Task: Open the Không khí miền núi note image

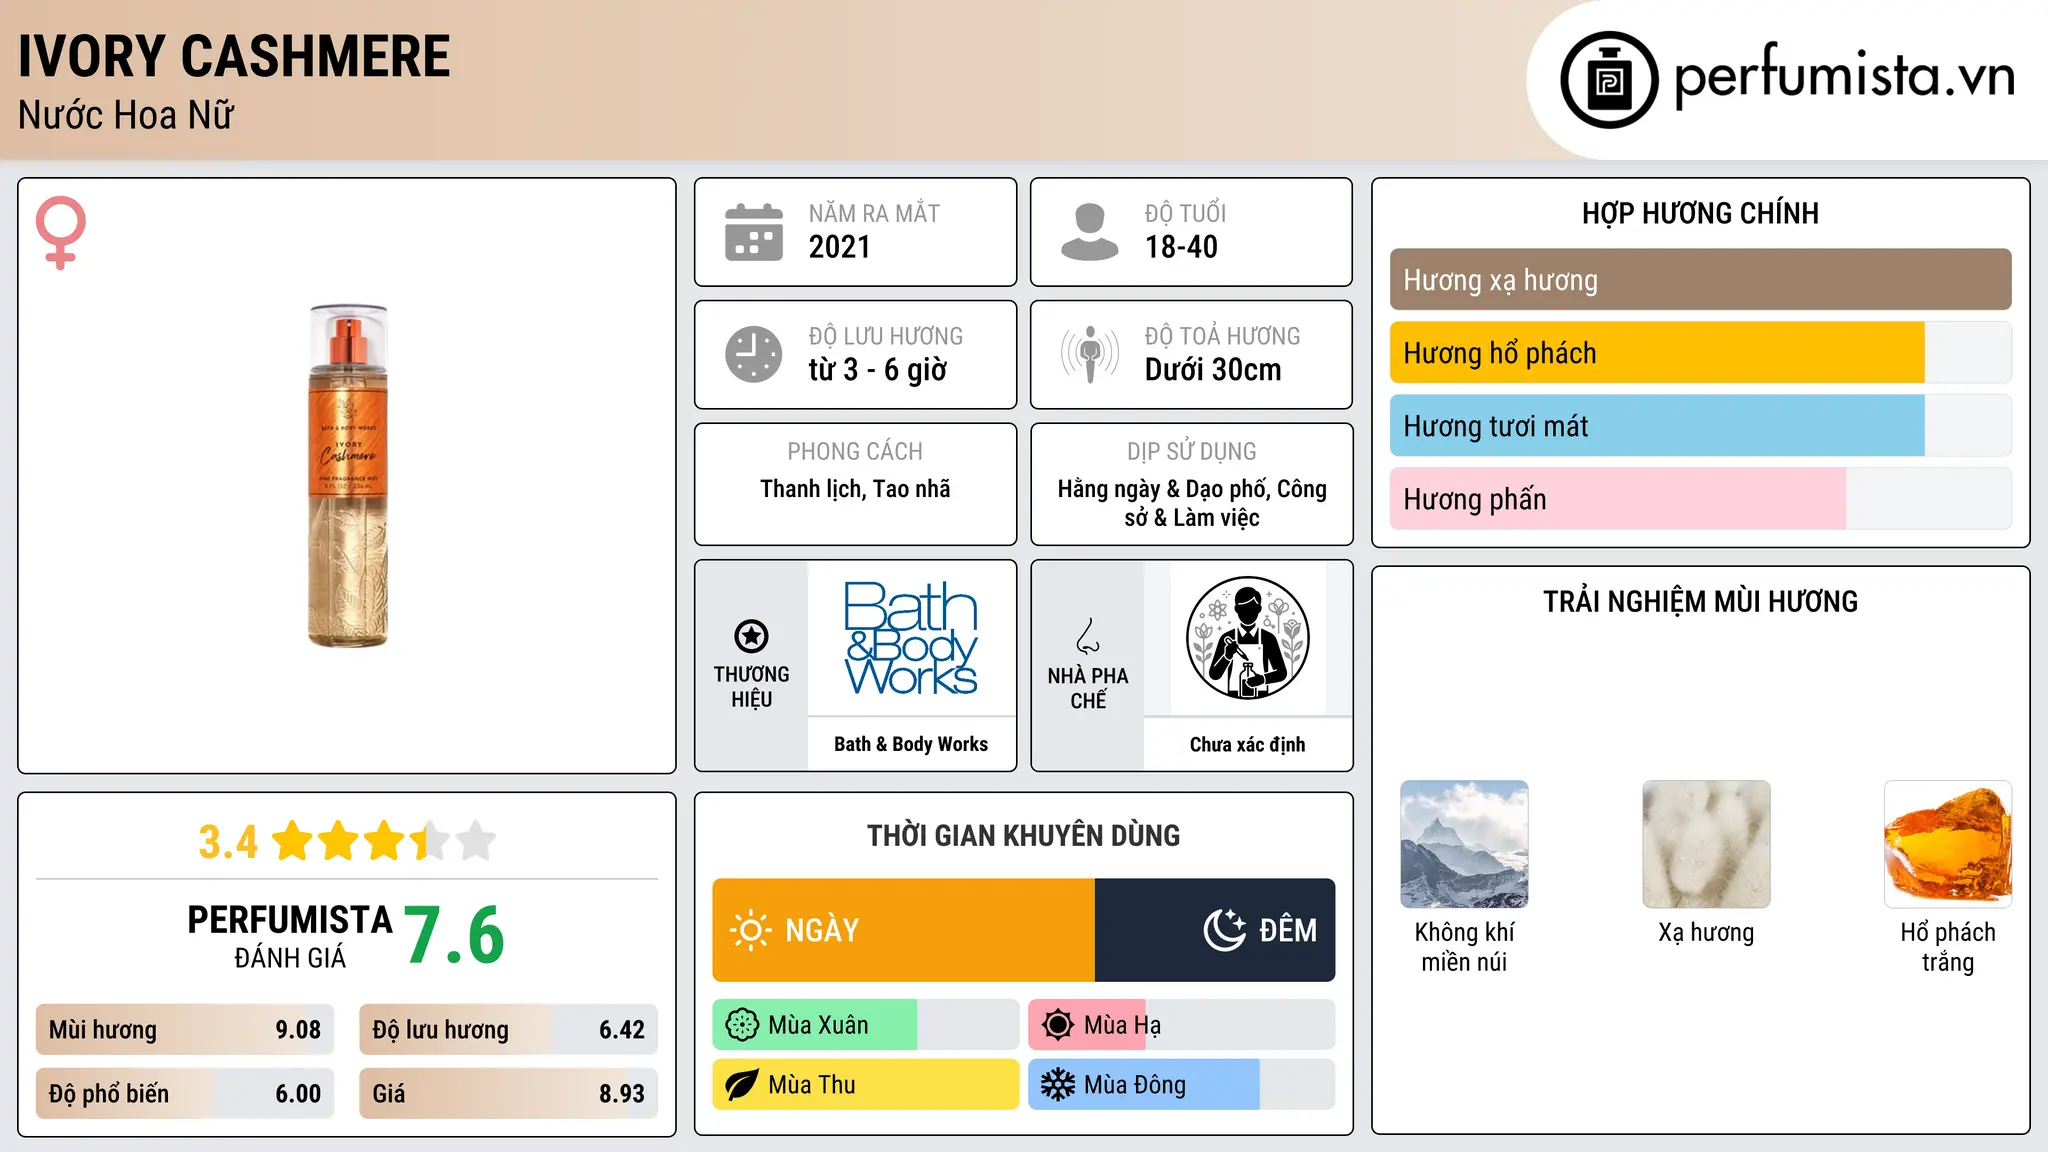Action: click(1464, 844)
